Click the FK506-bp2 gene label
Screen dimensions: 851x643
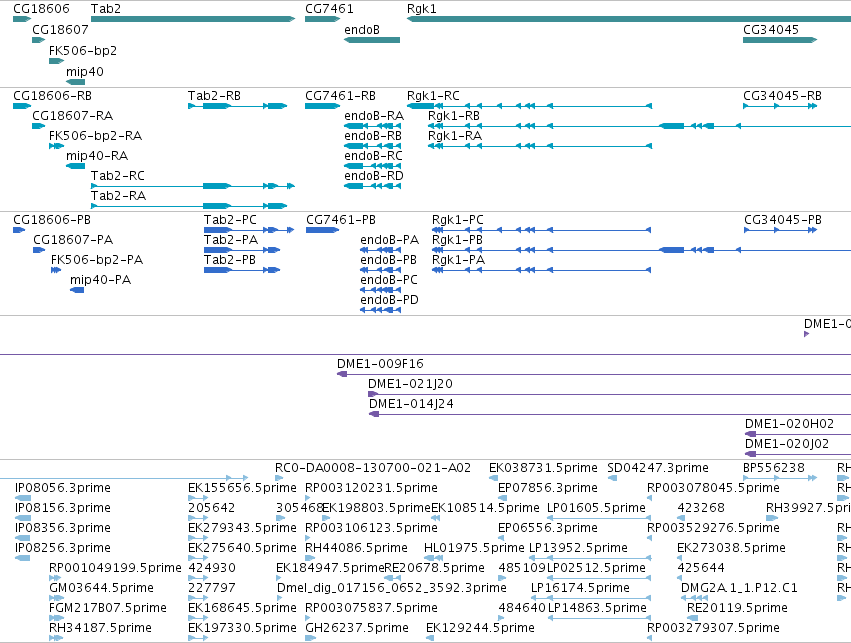(x=83, y=50)
